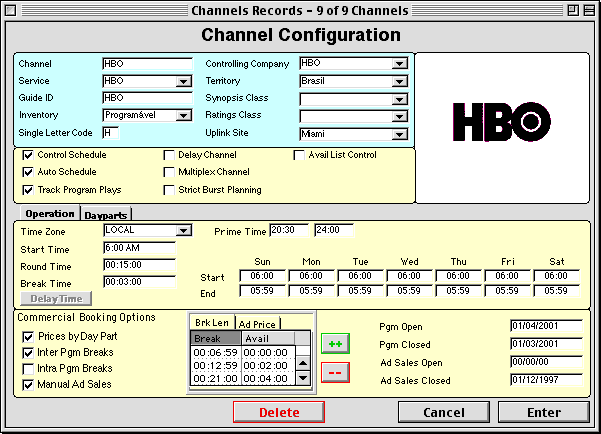Open the Time Zone dropdown
The image size is (601, 434).
pos(183,230)
